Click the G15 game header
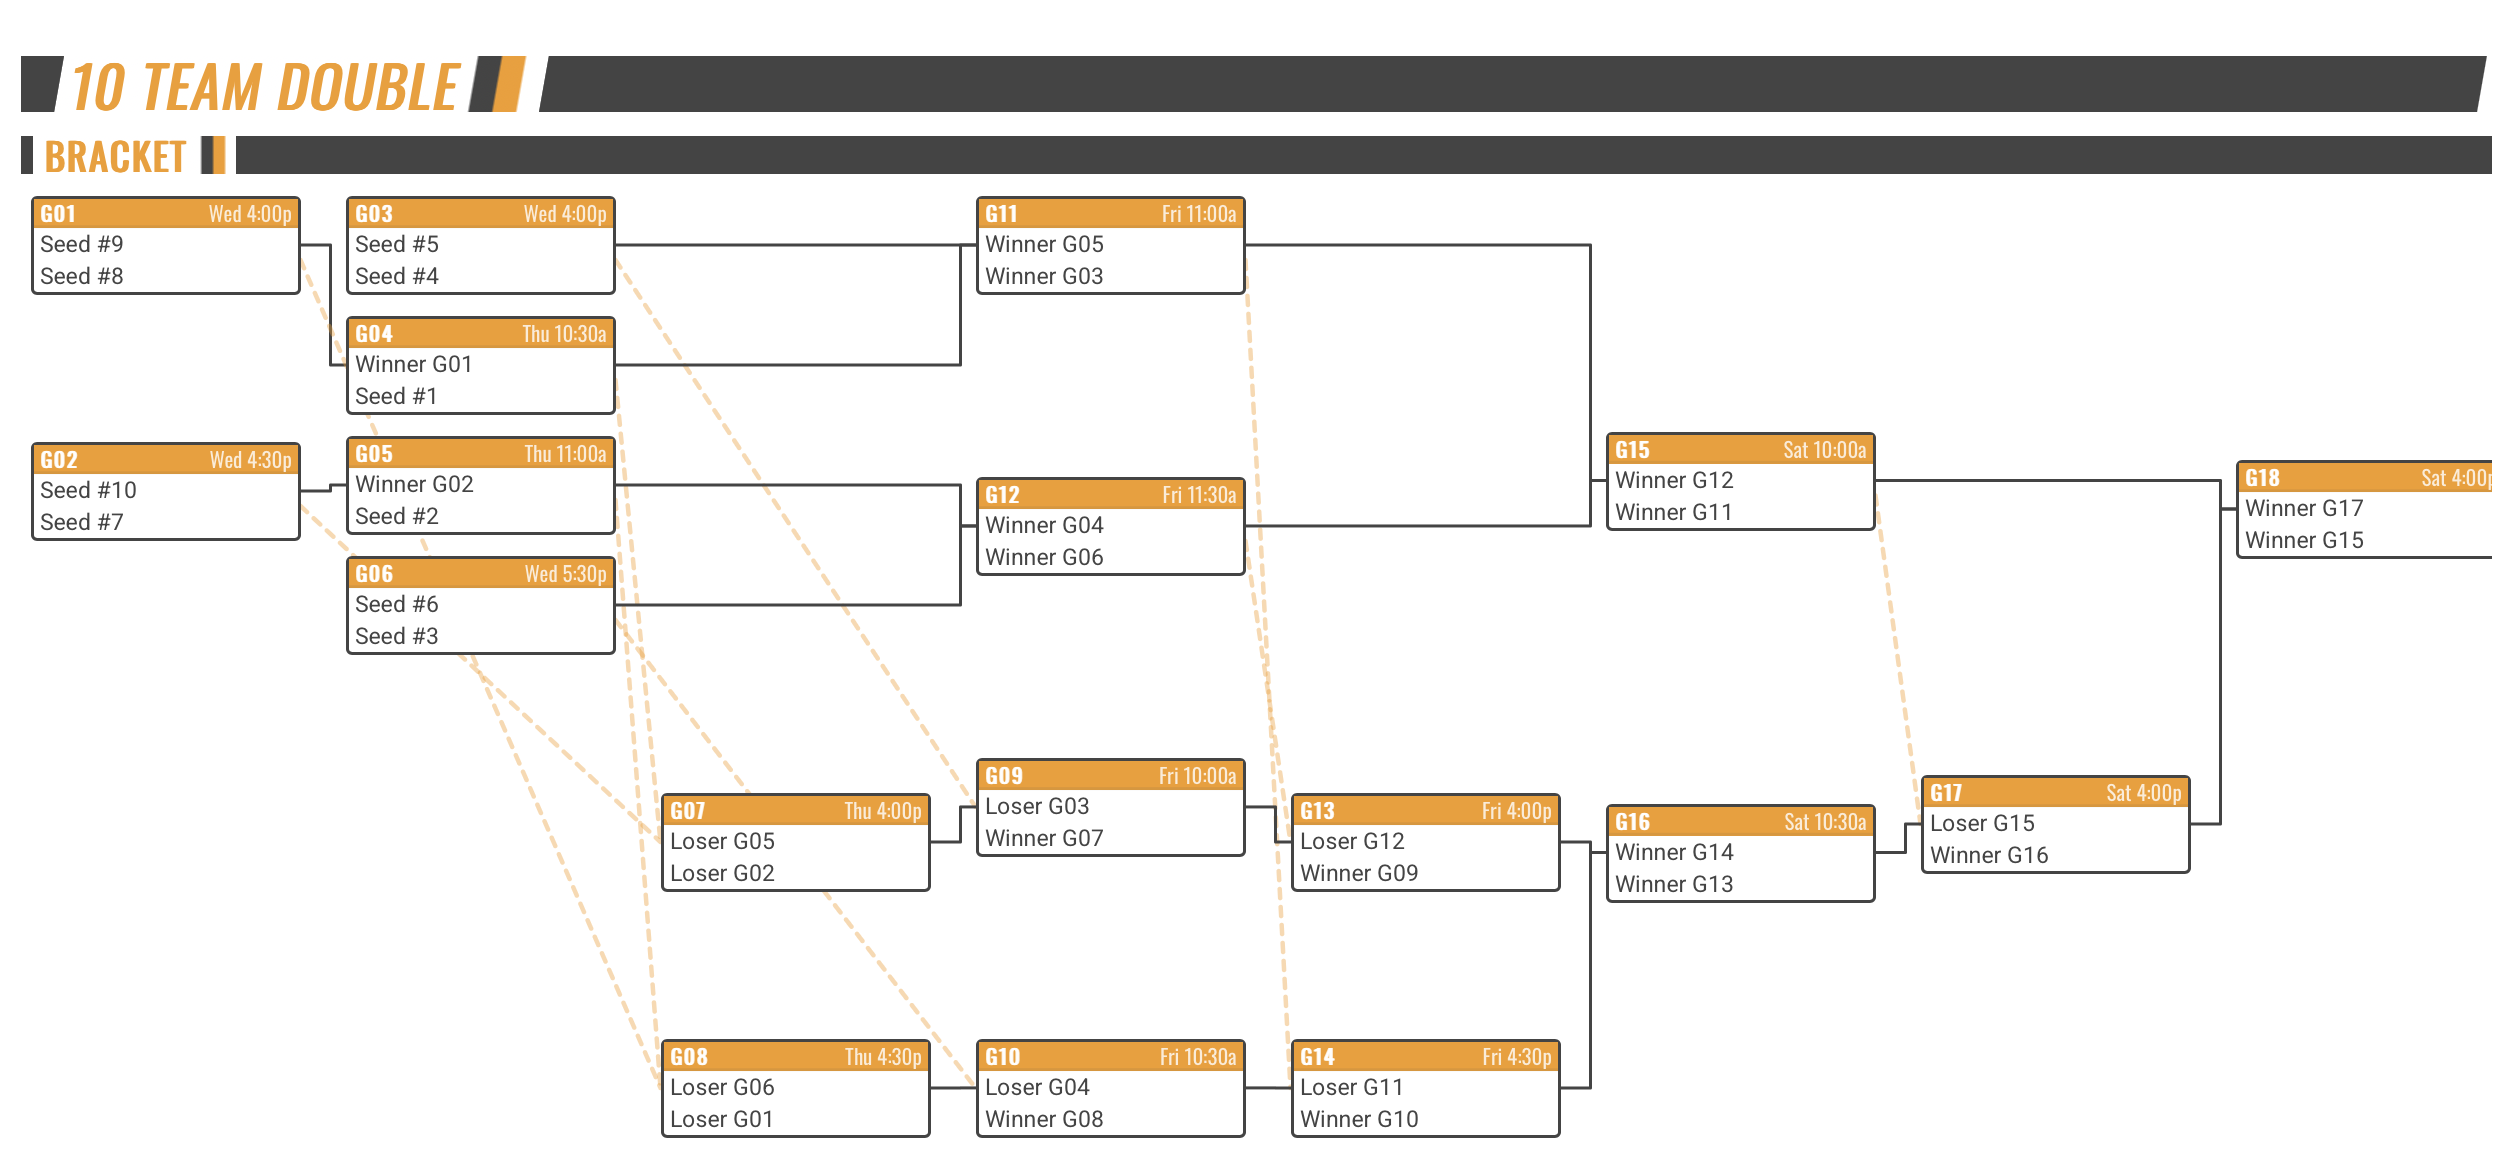 (x=1741, y=450)
